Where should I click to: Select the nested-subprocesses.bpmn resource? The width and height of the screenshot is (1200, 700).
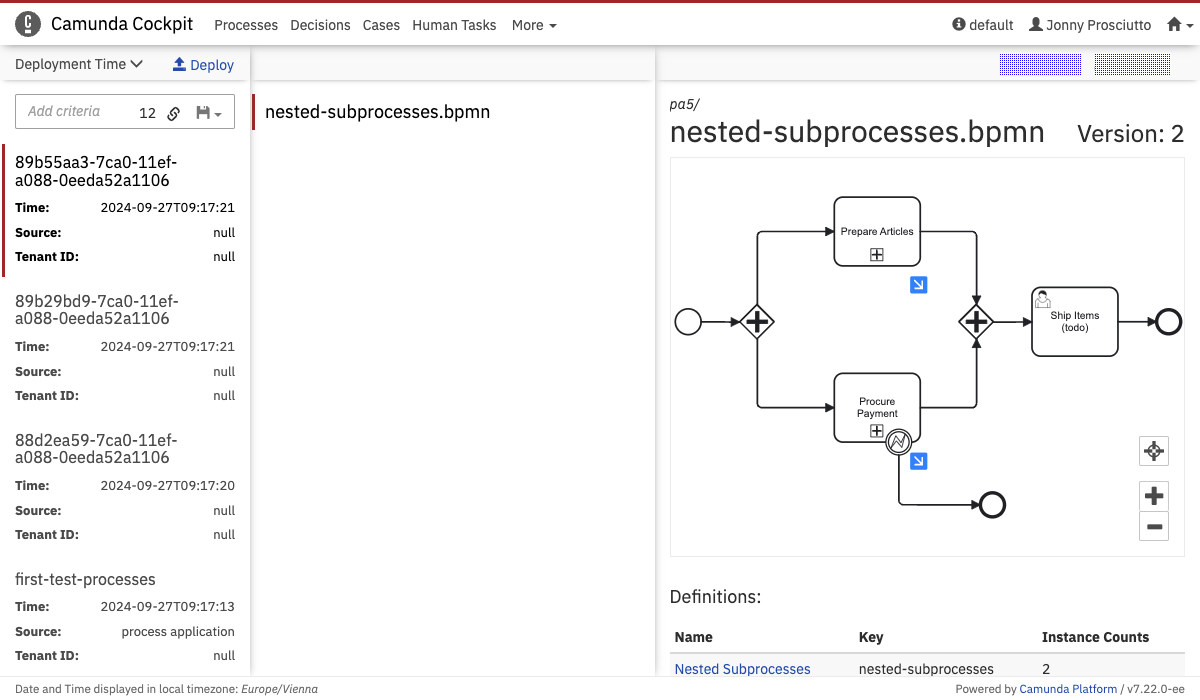click(378, 112)
